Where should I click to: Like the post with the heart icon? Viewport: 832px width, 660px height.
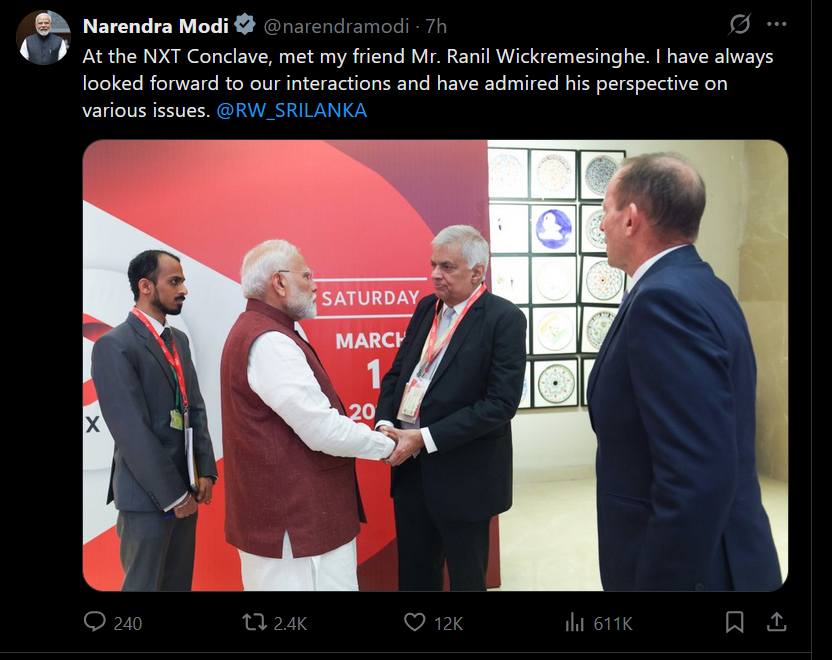[415, 622]
